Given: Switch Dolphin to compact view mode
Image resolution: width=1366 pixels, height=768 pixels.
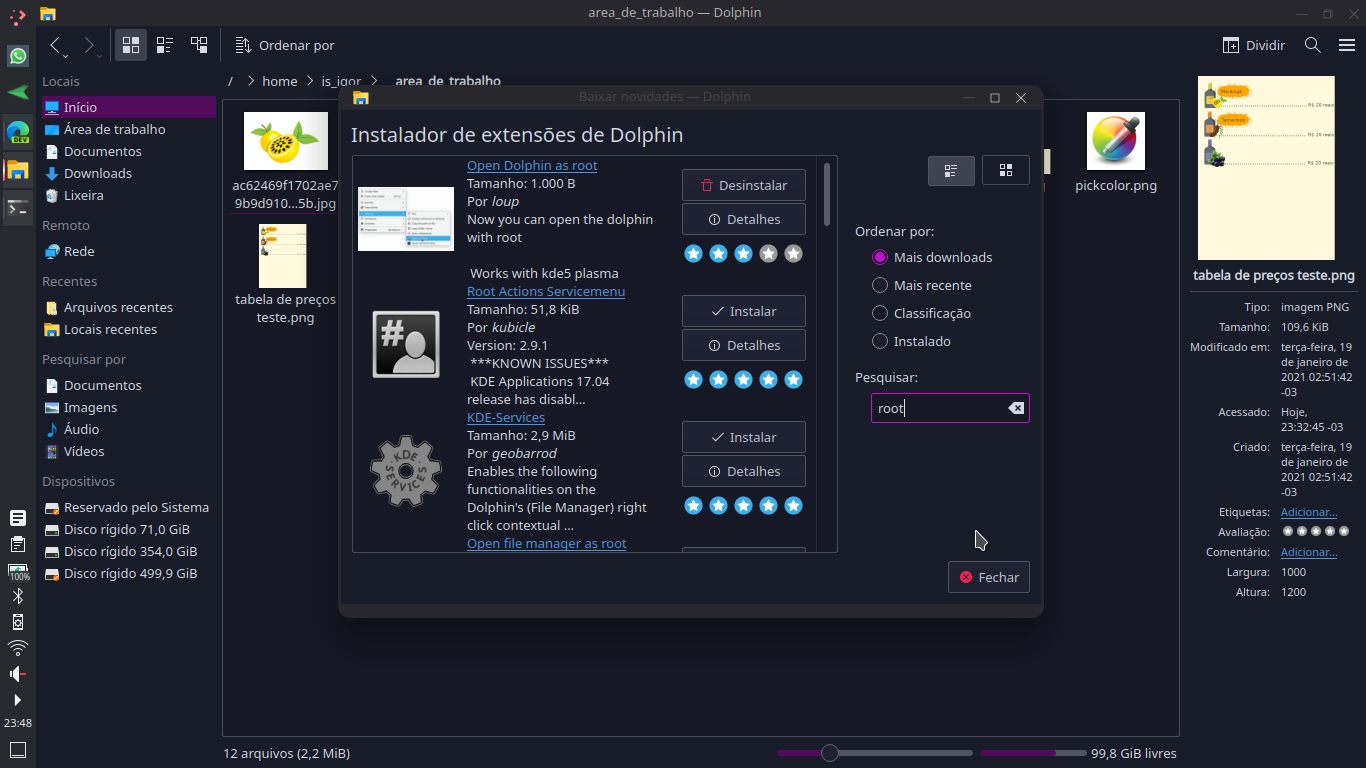Looking at the screenshot, I should (x=165, y=45).
